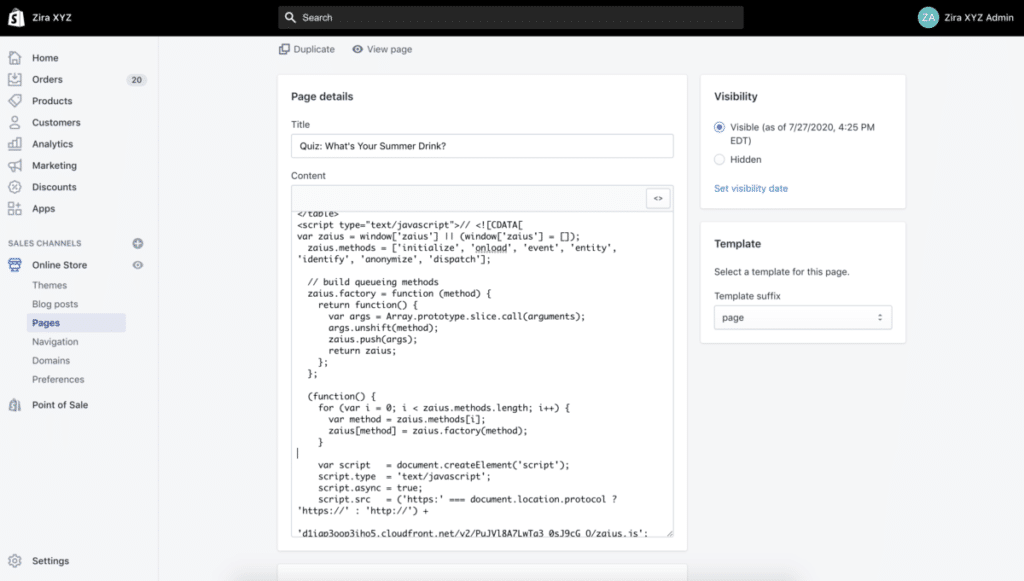Open the Template suffix dropdown
1024x581 pixels.
tap(803, 317)
